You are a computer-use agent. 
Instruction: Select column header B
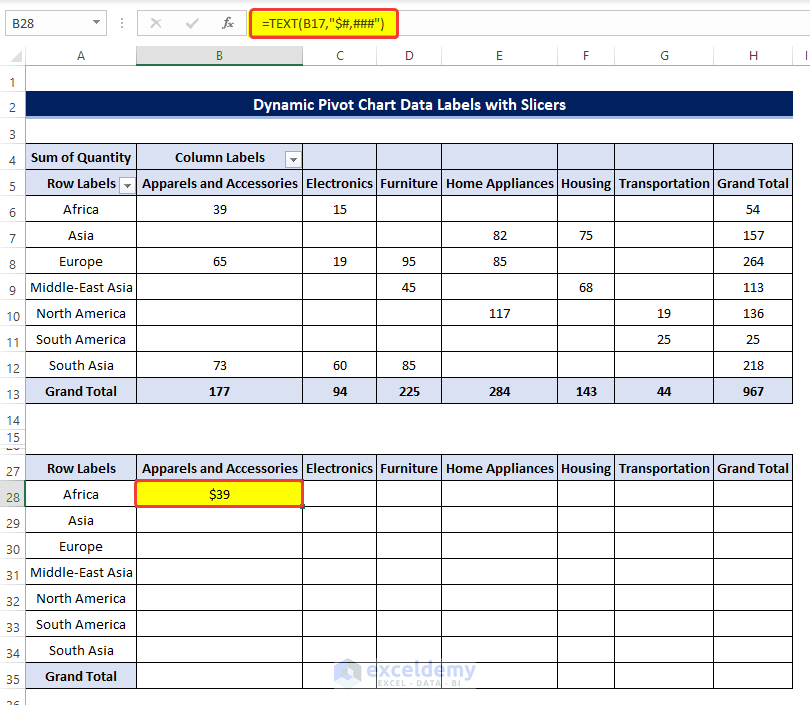pyautogui.click(x=219, y=56)
